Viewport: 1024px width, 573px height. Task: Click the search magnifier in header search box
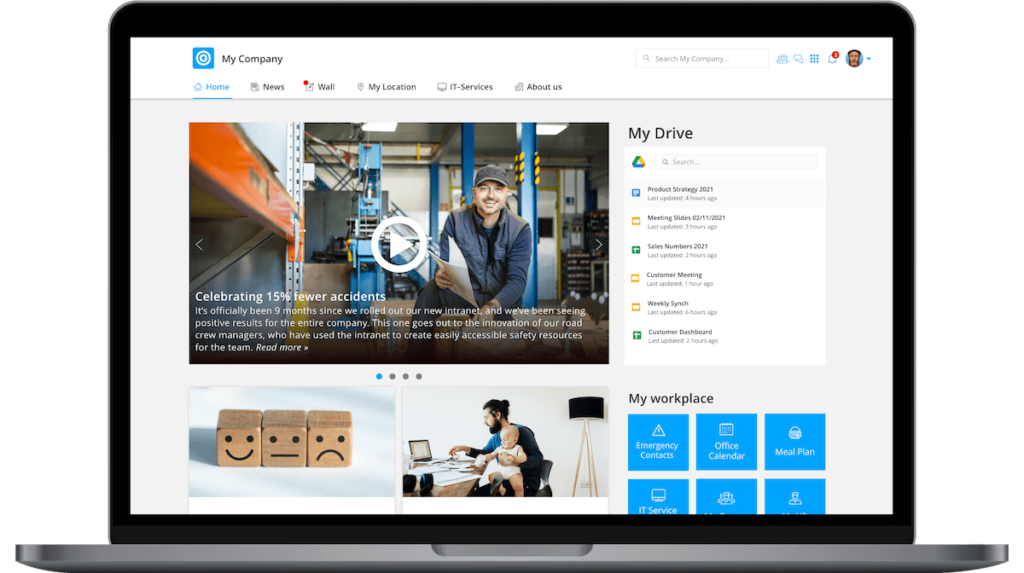(647, 58)
